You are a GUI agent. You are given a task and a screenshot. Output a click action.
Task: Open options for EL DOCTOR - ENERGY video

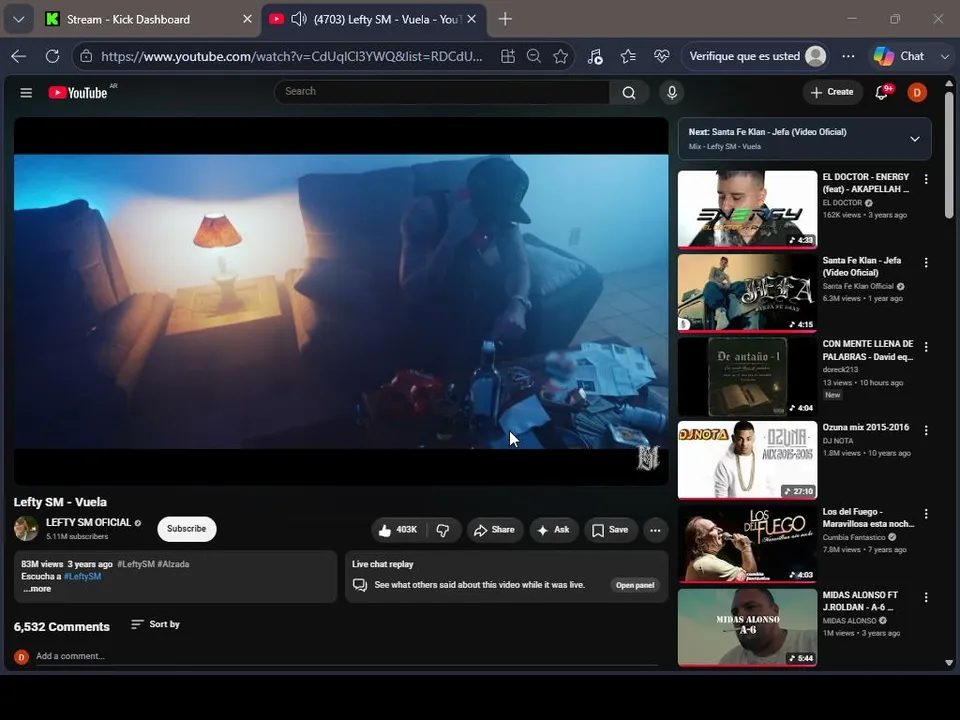pos(926,179)
